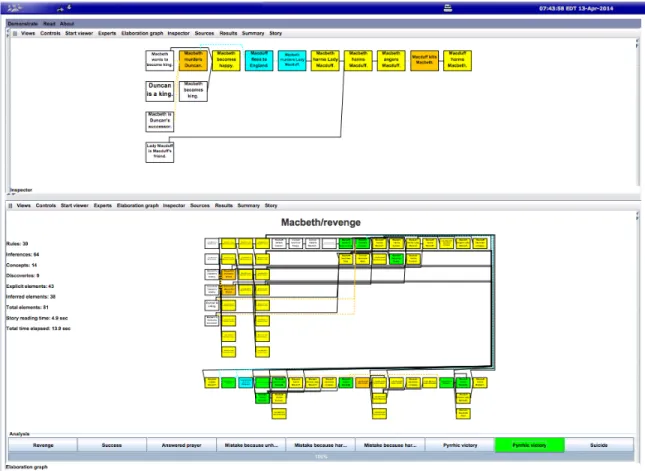Select Story tab in Macbeth/revenge panel

tap(271, 206)
